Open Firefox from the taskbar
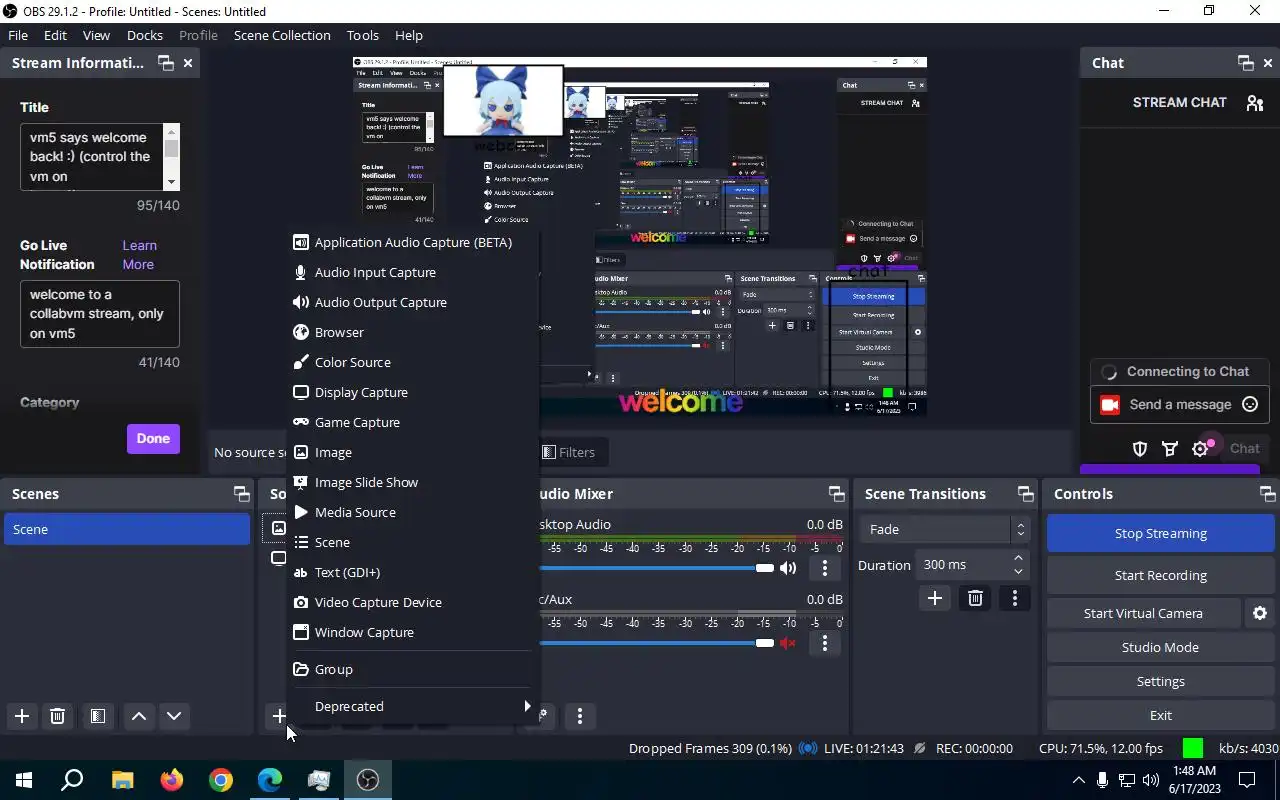Viewport: 1280px width, 800px height. click(172, 780)
